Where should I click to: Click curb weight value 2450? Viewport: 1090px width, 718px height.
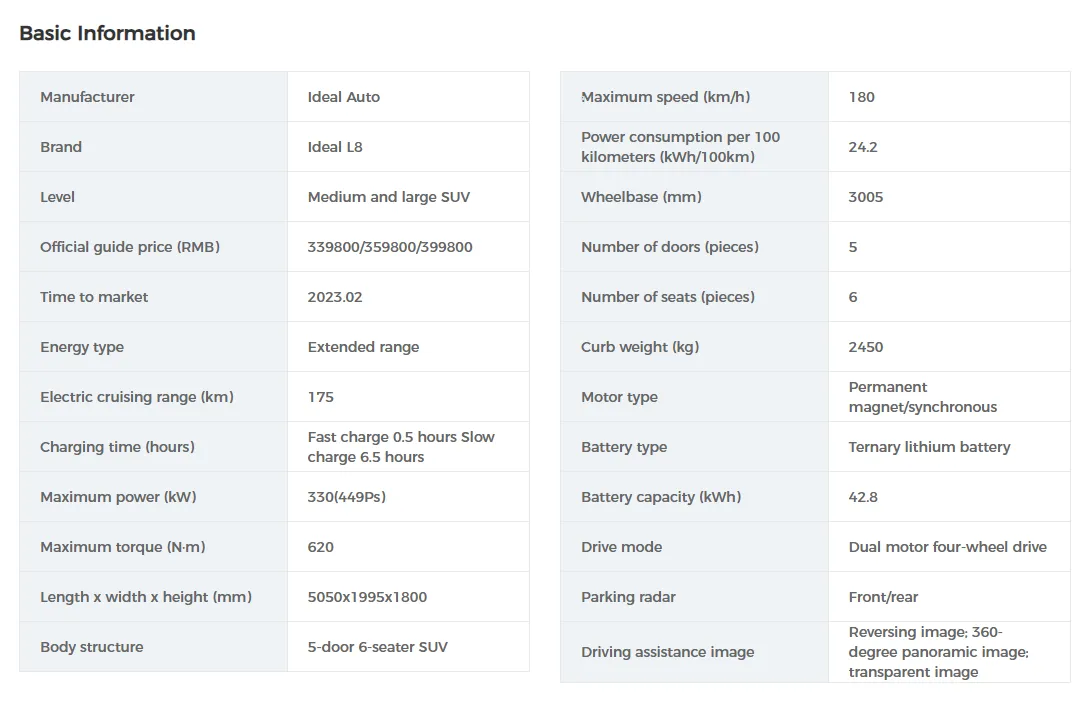865,347
